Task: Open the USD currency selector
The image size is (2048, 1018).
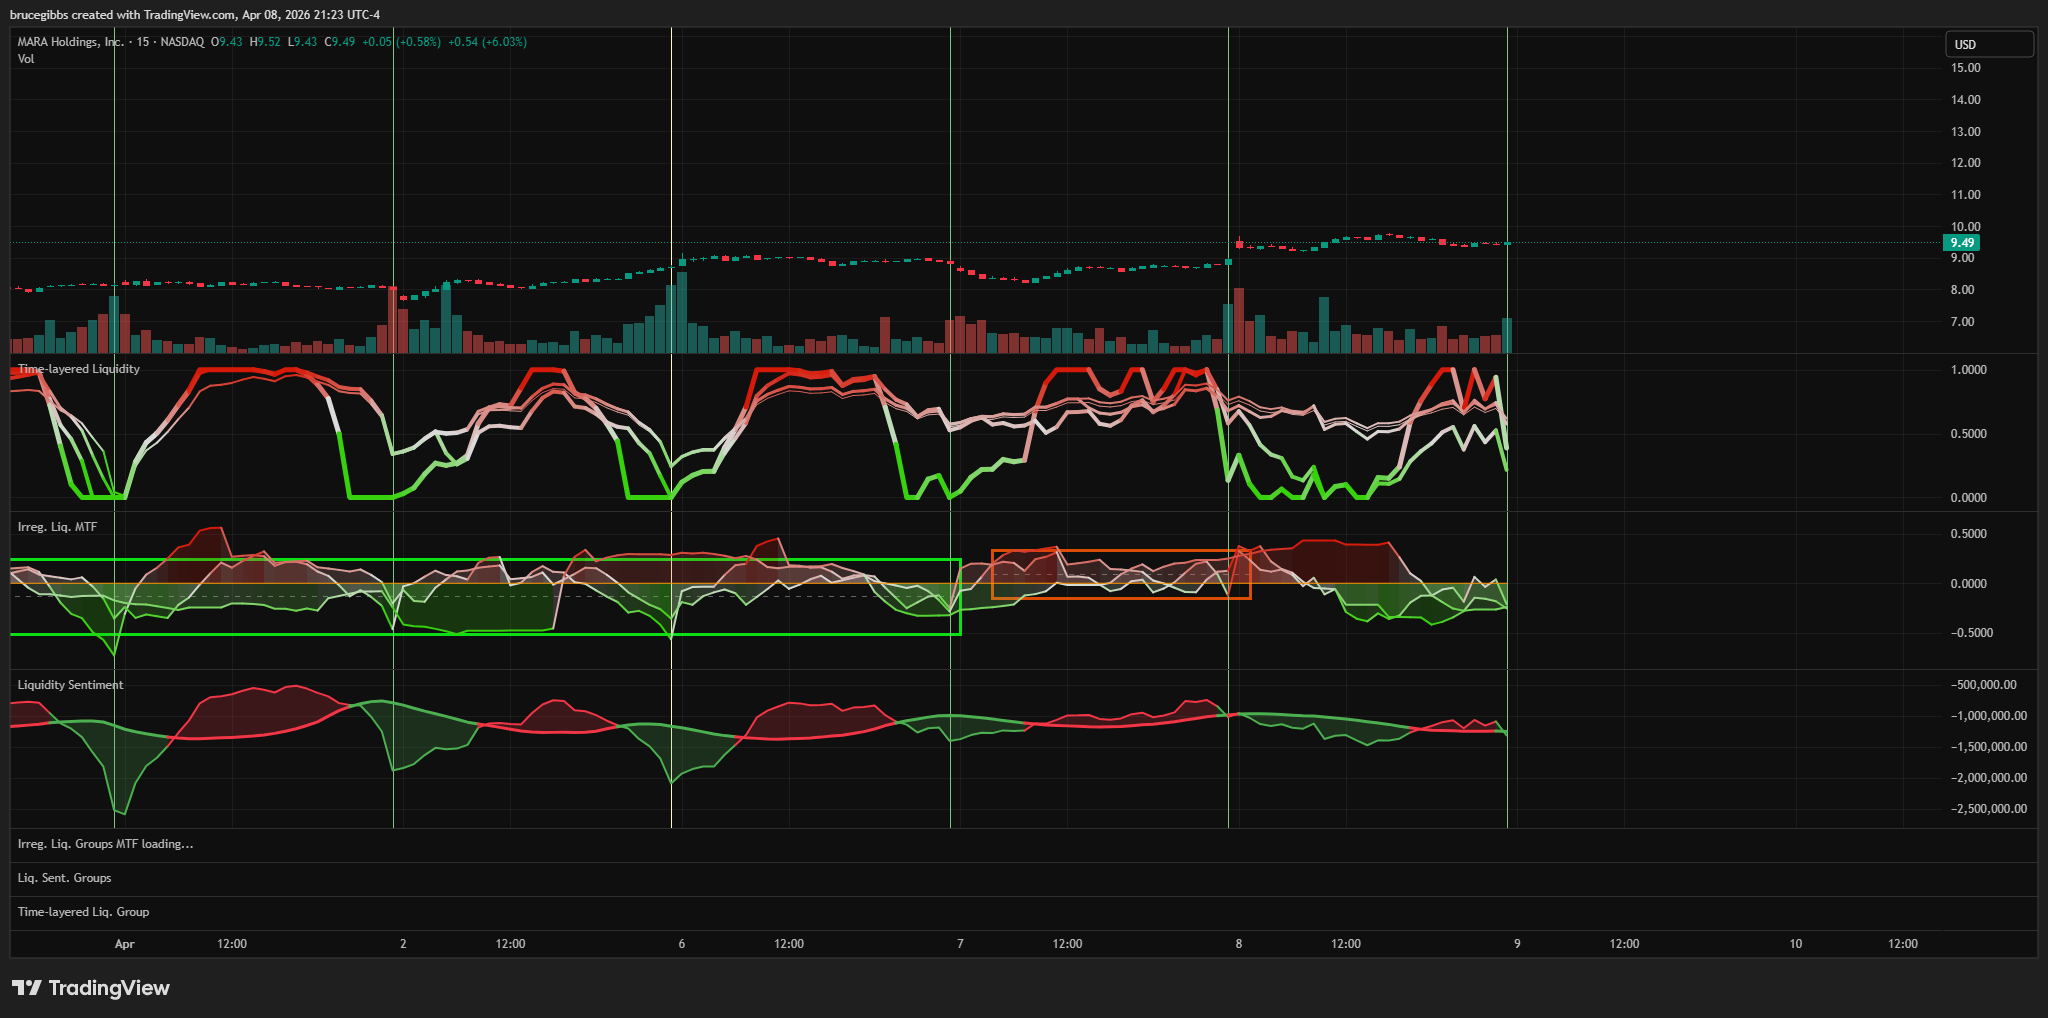Action: click(x=1988, y=44)
